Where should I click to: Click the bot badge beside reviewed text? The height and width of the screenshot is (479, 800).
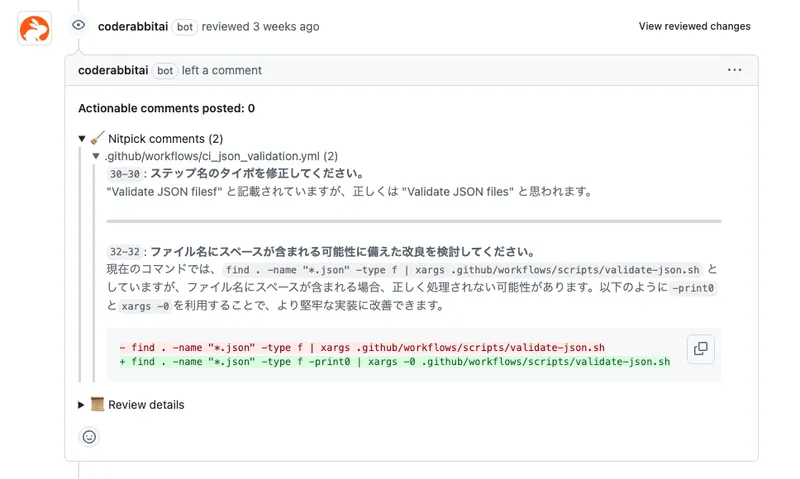coord(185,27)
